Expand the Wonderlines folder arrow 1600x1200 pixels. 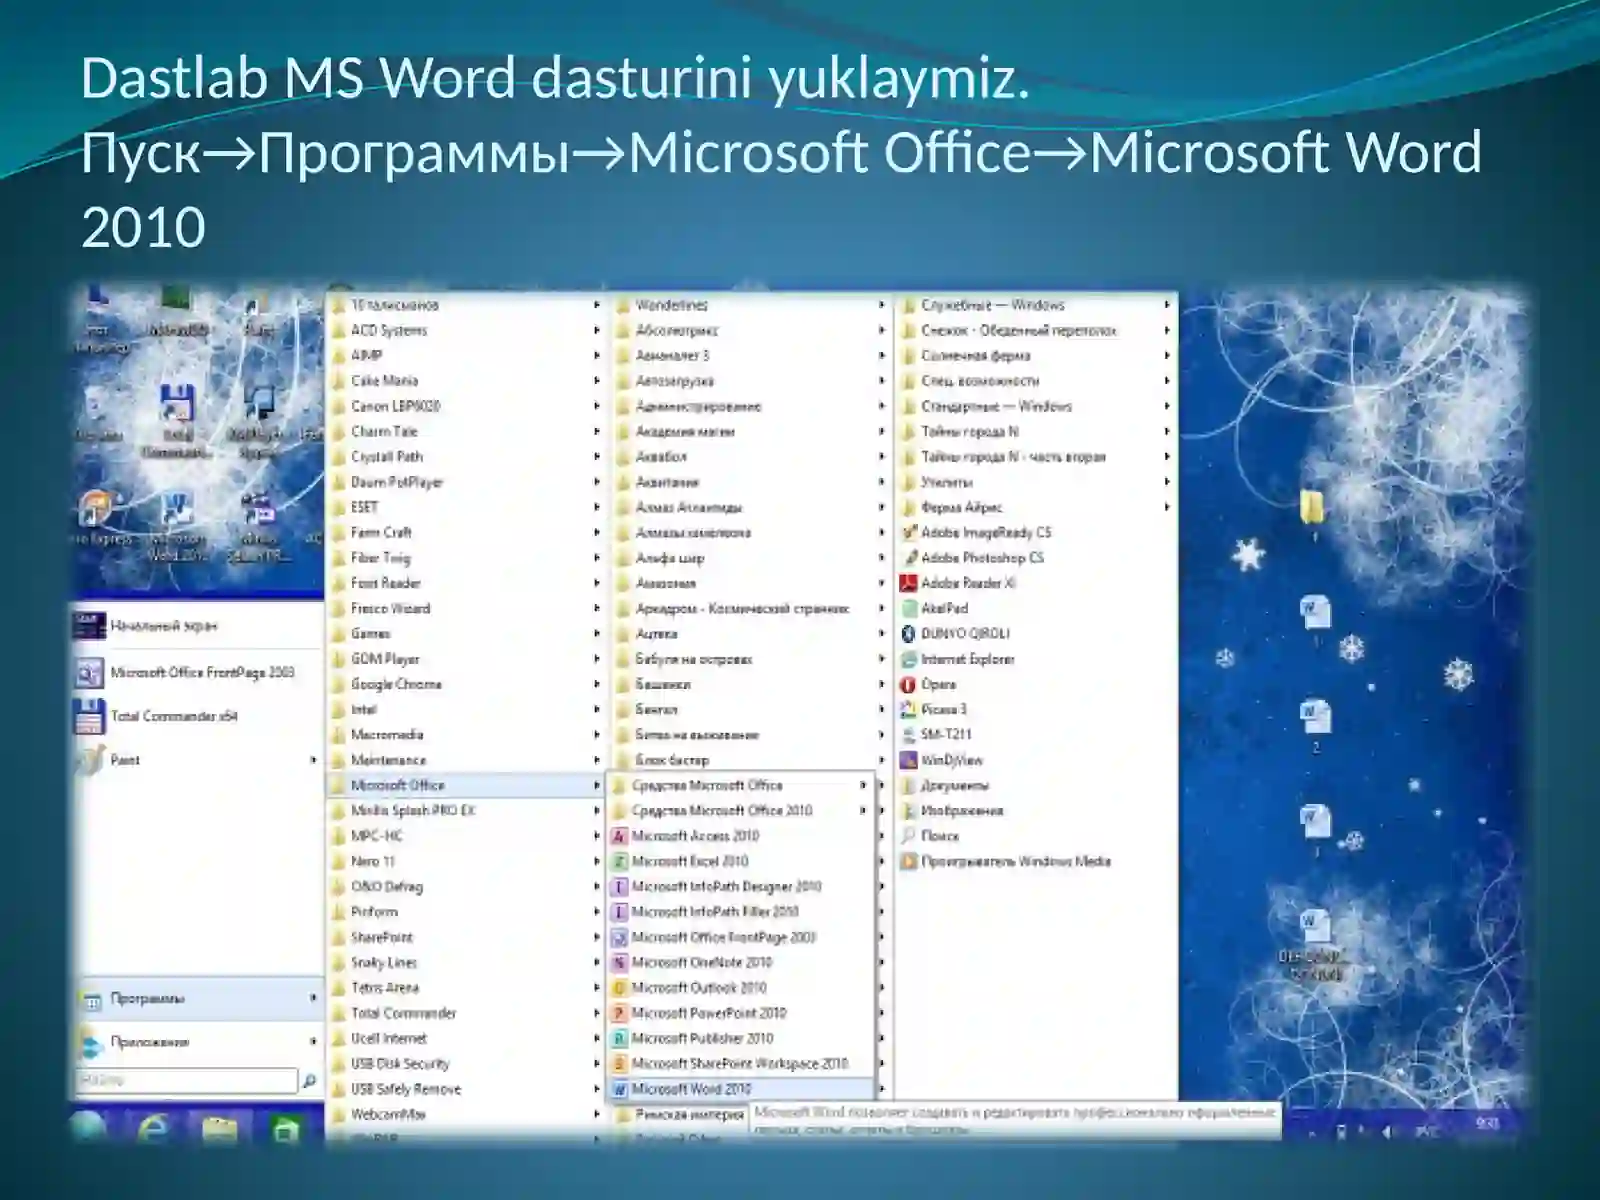pos(882,305)
